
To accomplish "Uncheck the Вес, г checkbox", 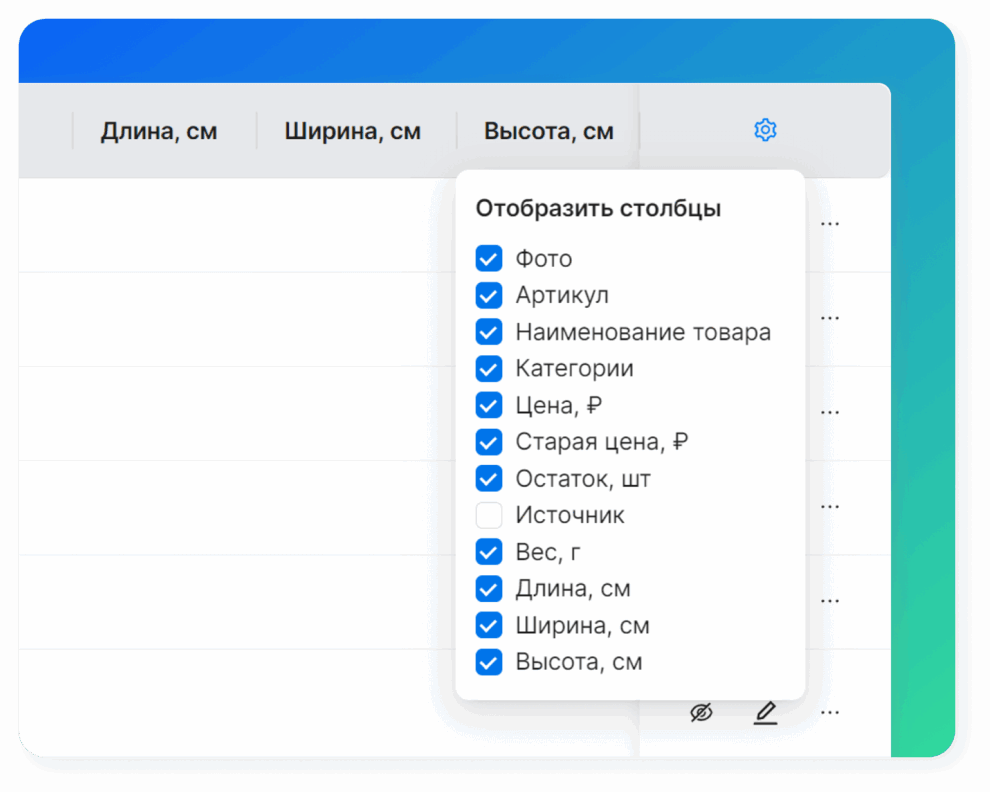I will click(x=489, y=552).
